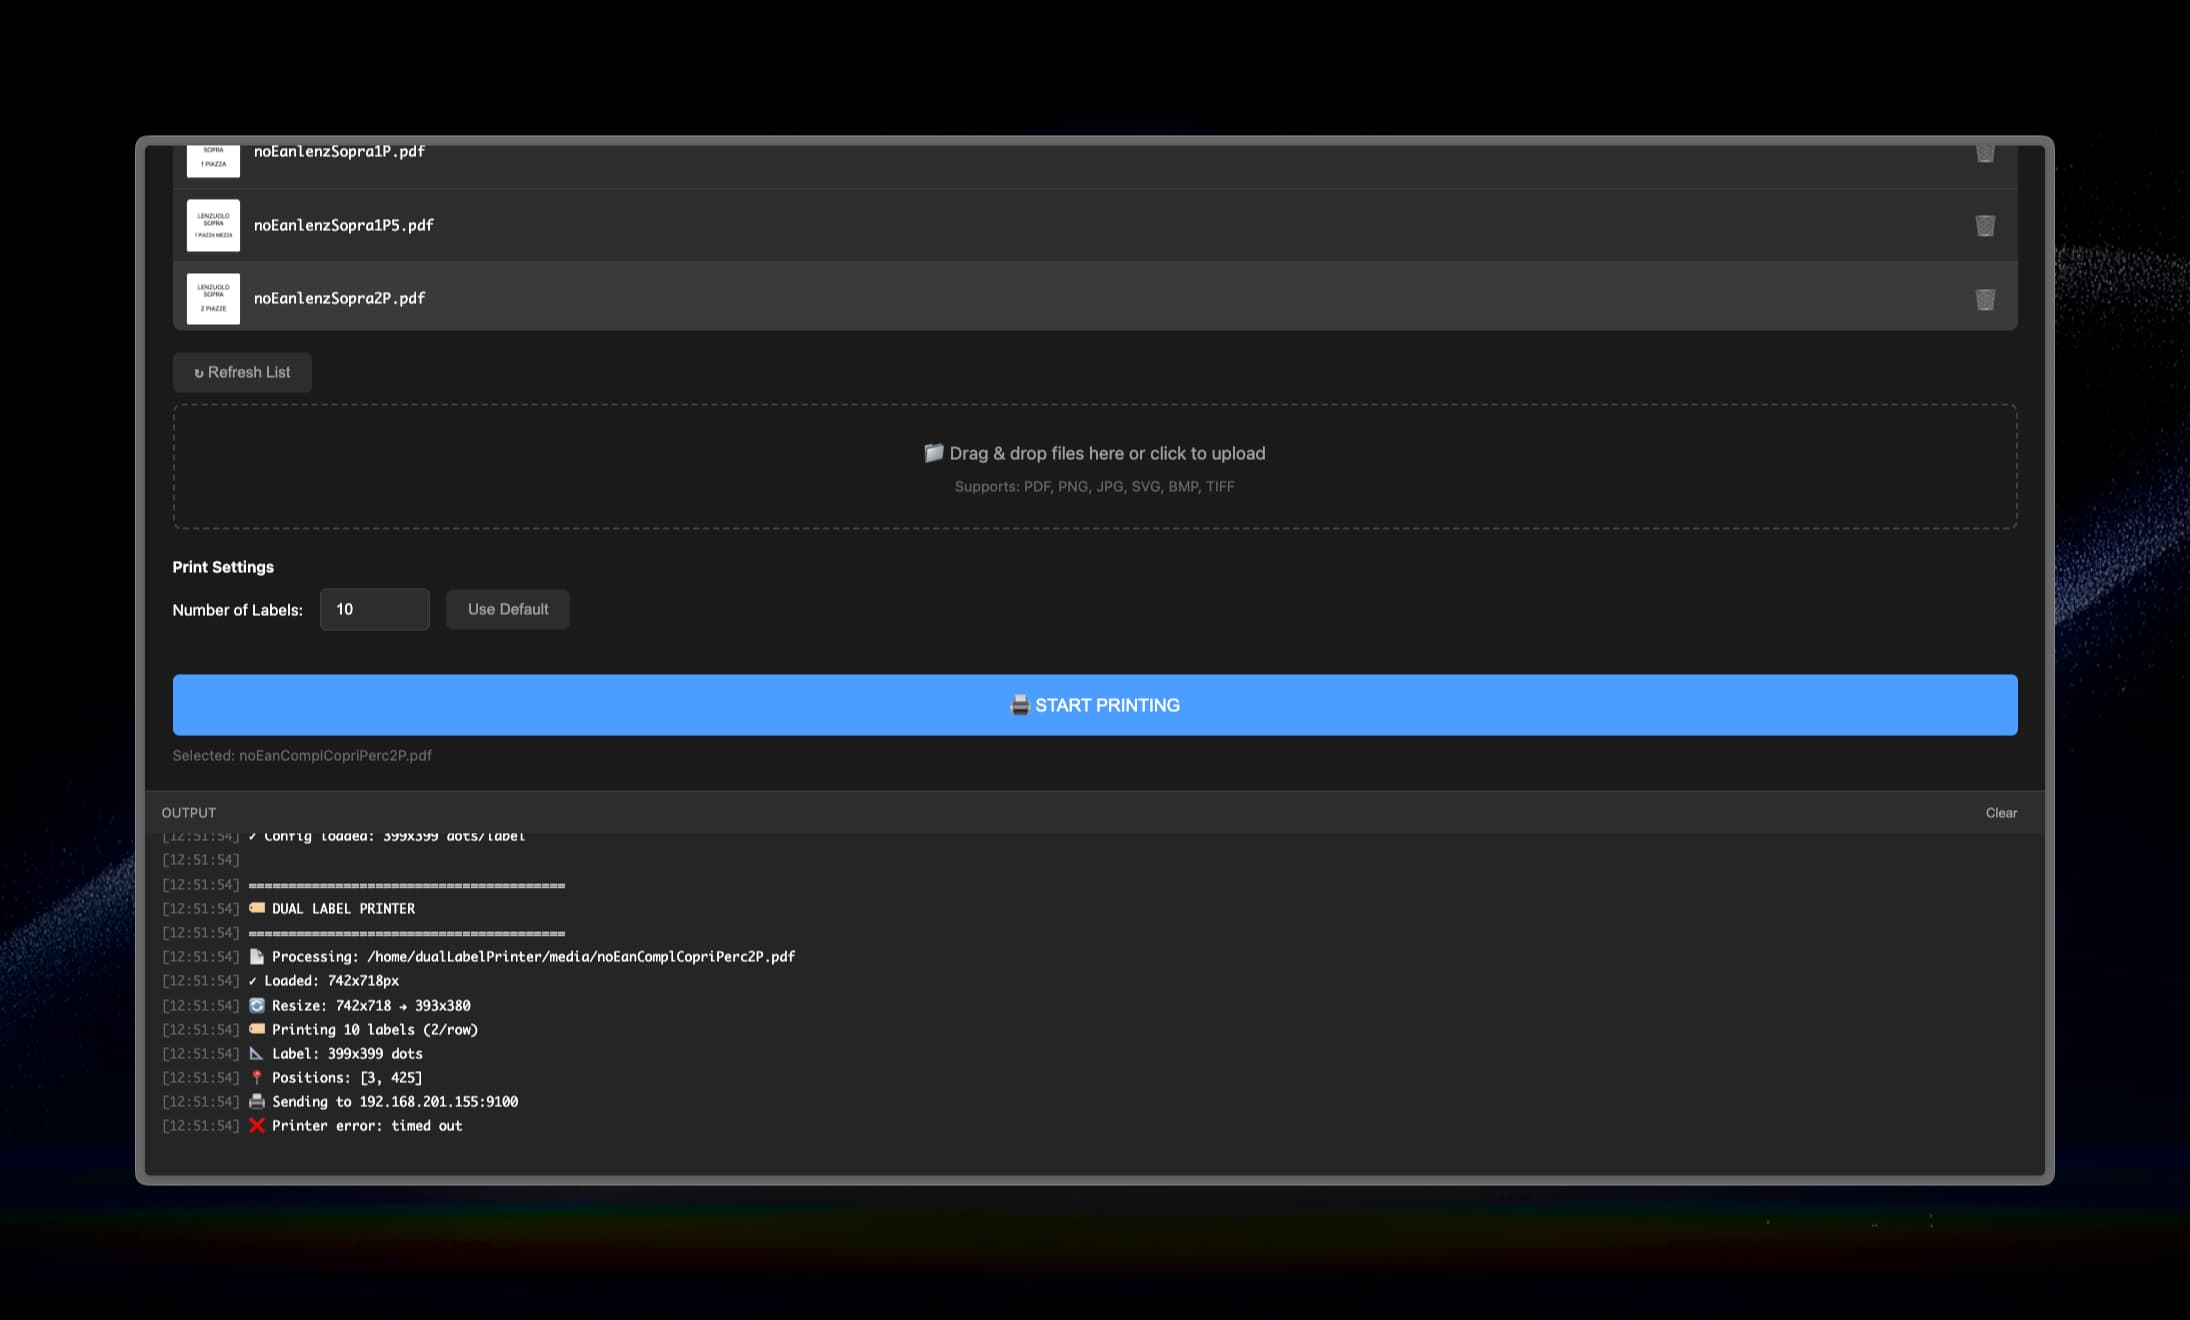Click the 'Sending to 192.168.201.155:9100' log line
Viewport: 2190px width, 1320px height.
click(x=340, y=1102)
